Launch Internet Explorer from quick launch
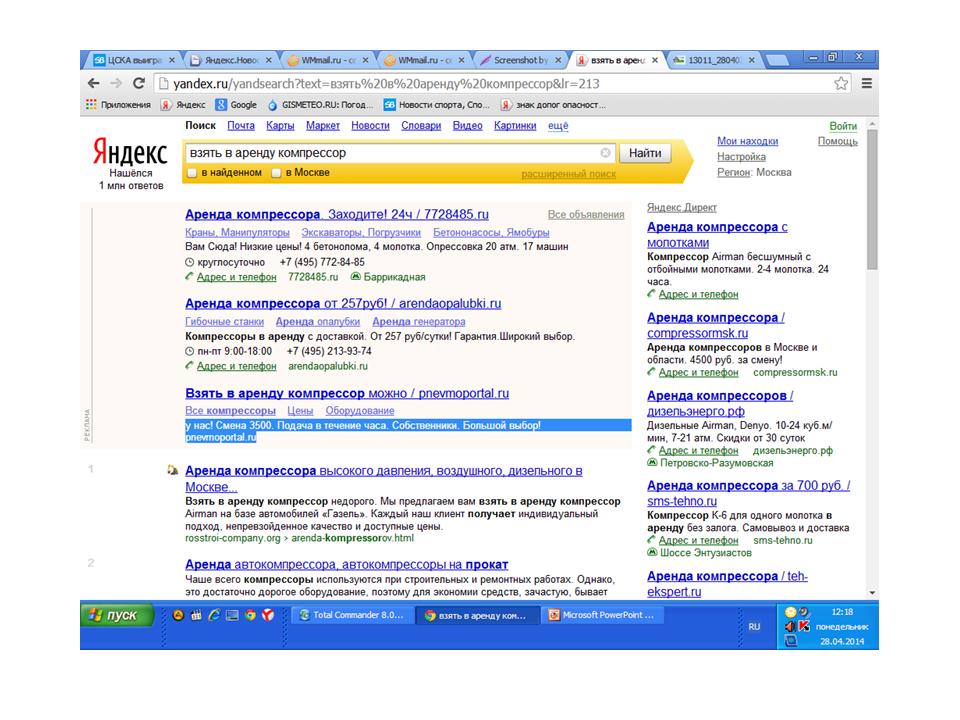Image resolution: width=960 pixels, height=720 pixels. pos(214,615)
